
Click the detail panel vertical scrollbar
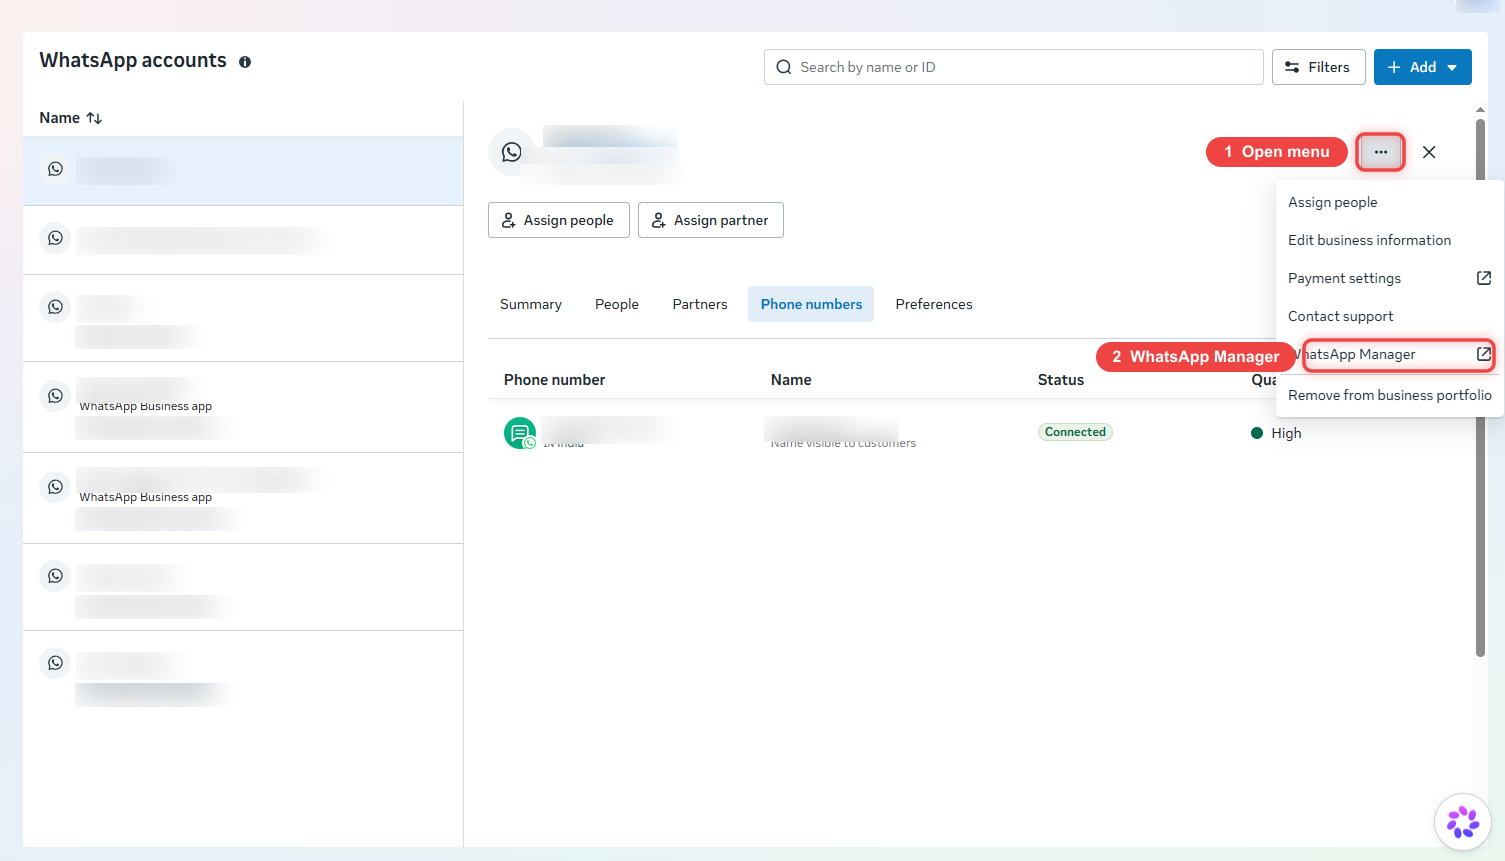(1480, 388)
